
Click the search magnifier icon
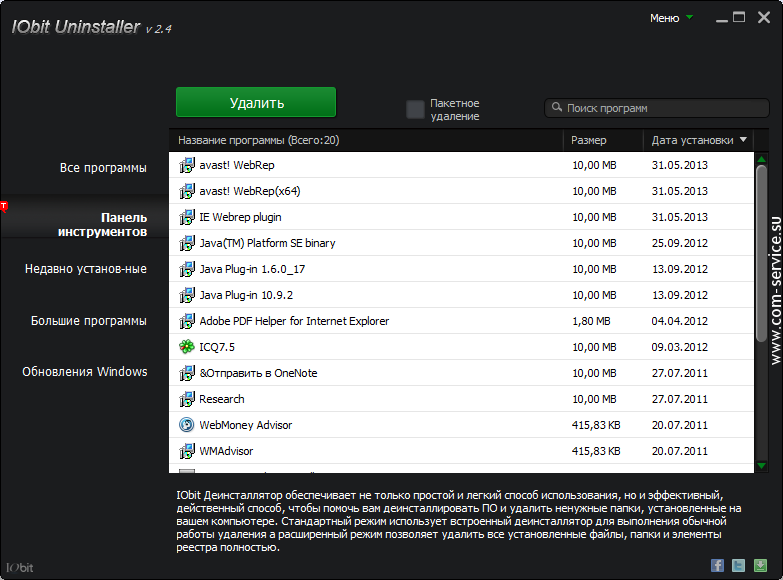tap(557, 107)
